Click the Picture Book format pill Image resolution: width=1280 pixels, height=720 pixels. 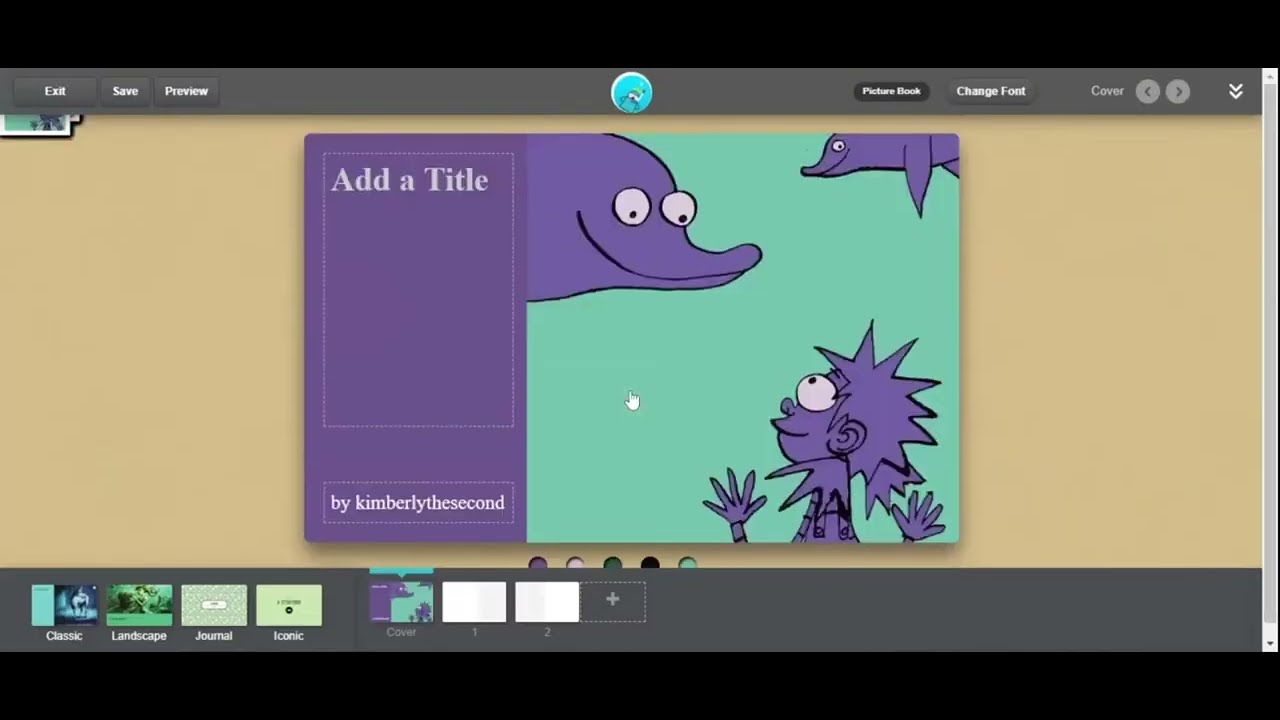point(891,91)
